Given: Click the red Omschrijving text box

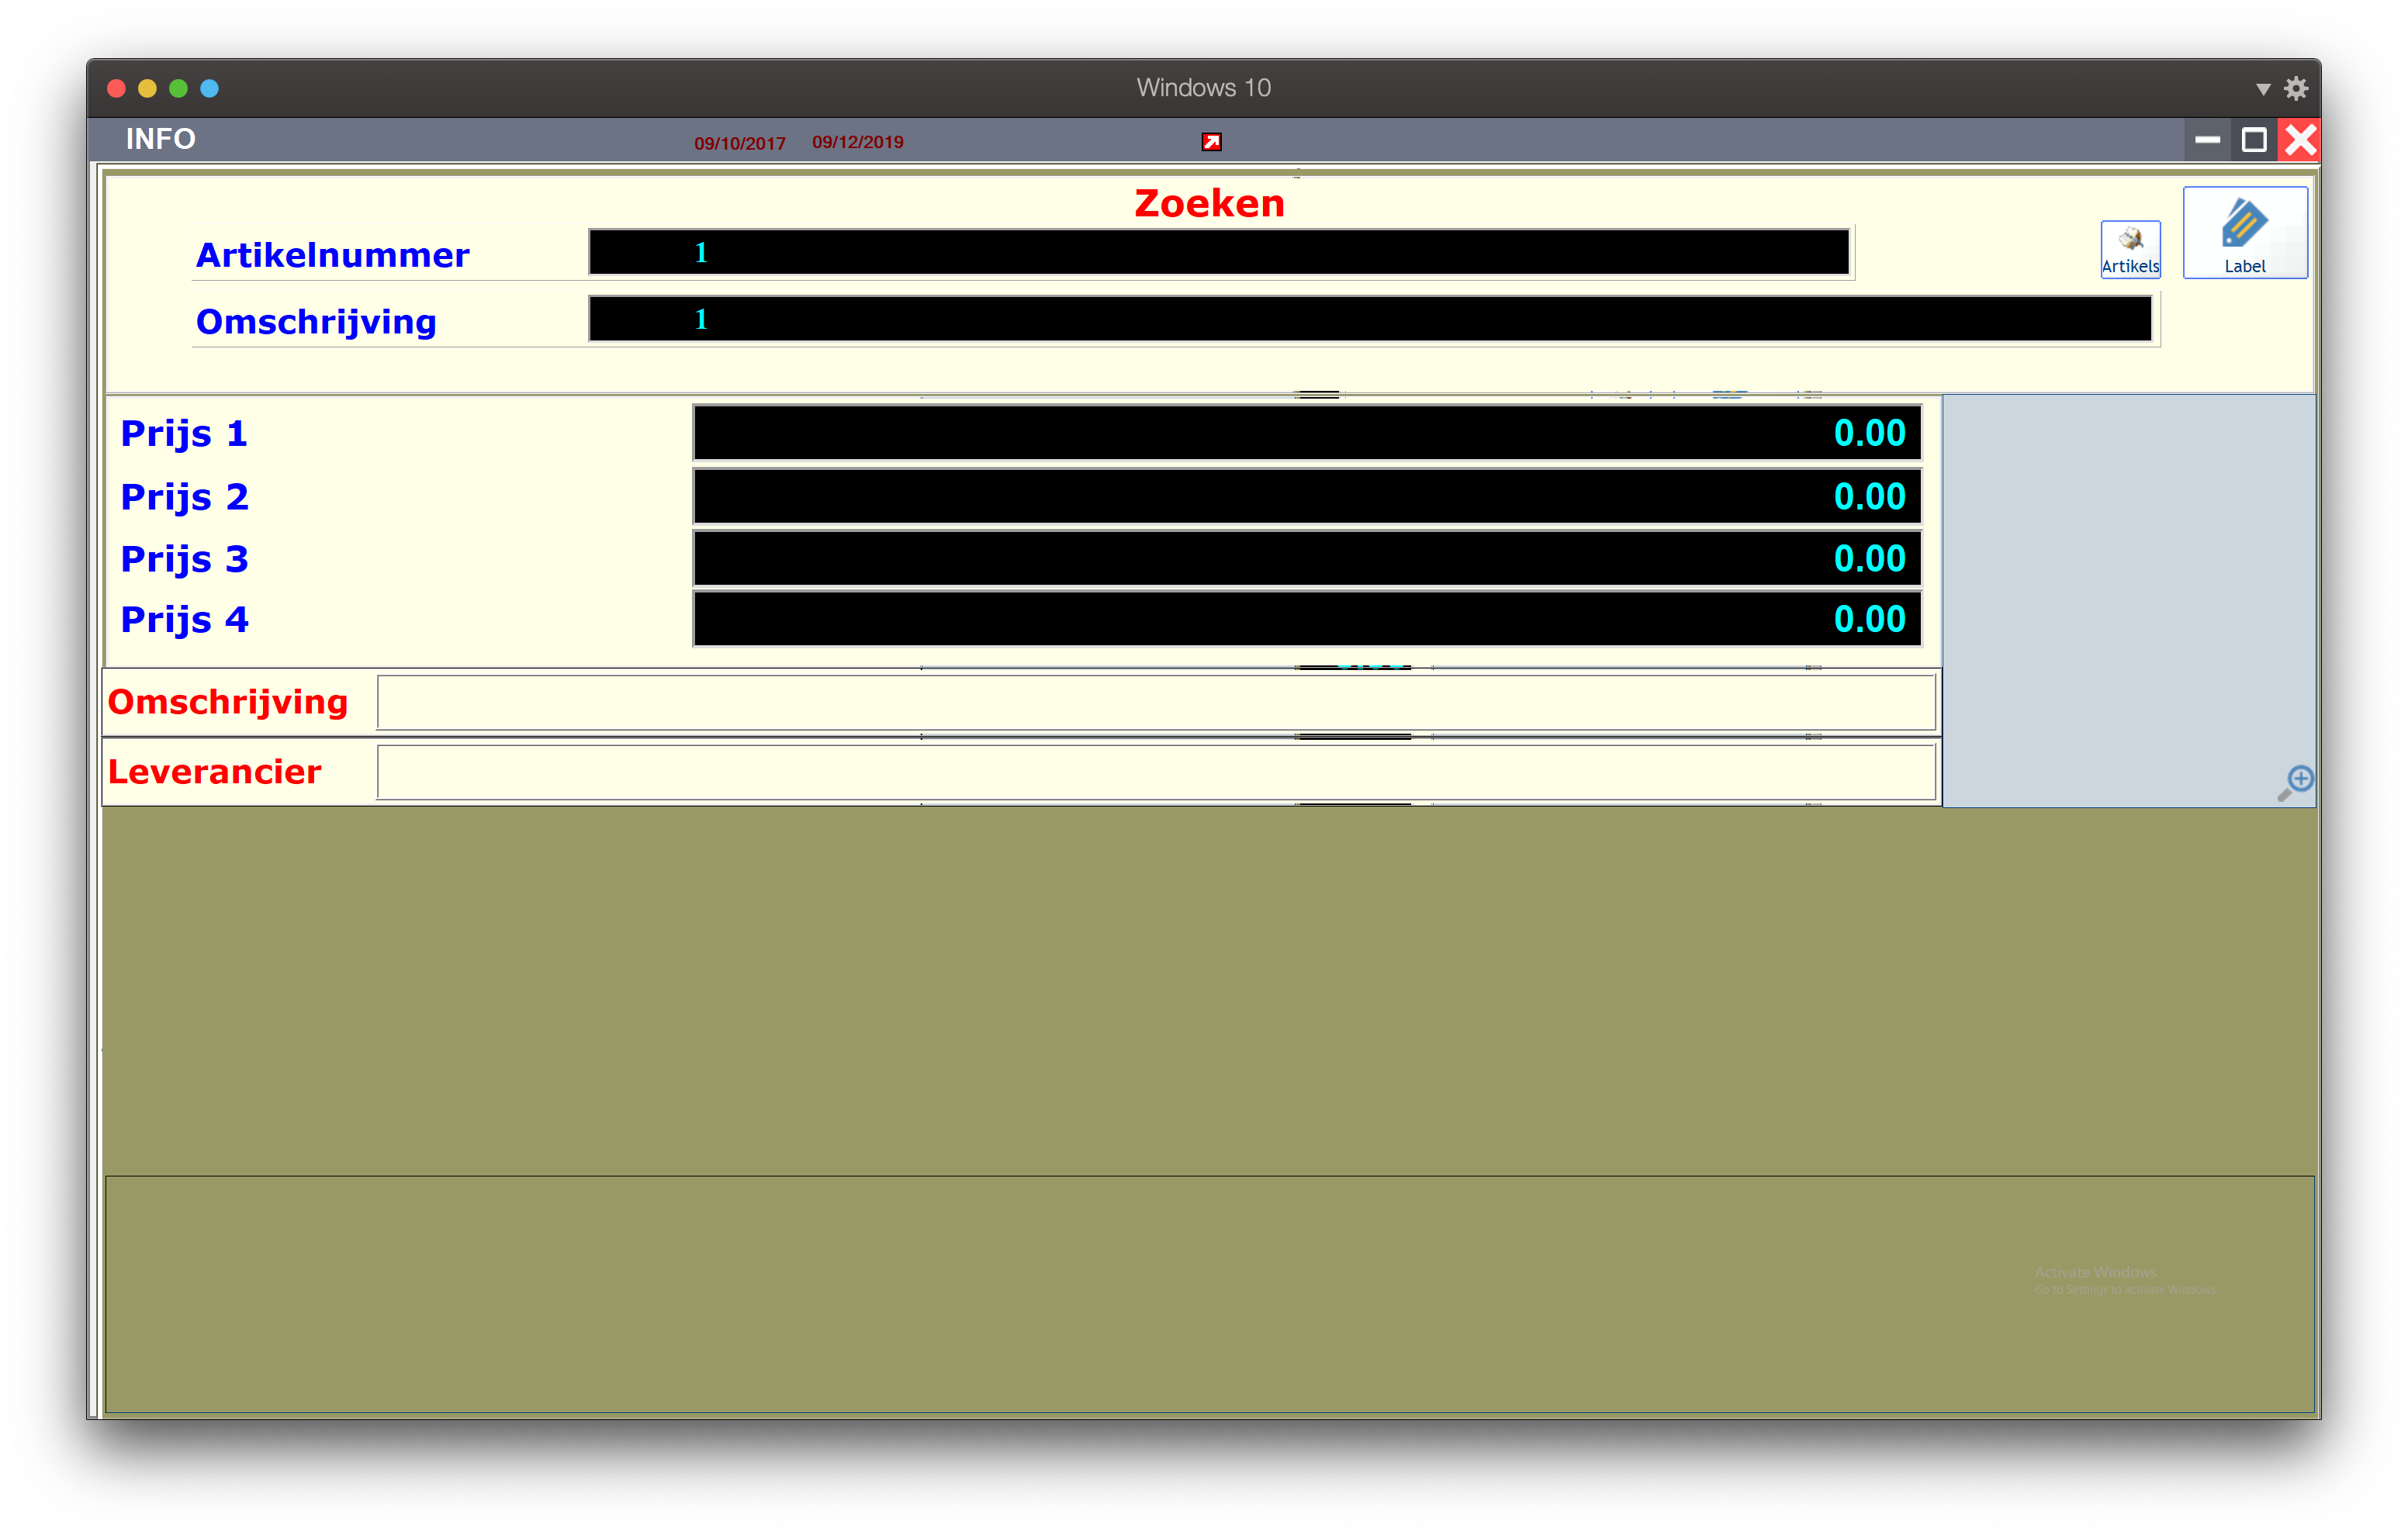Looking at the screenshot, I should coord(1155,702).
